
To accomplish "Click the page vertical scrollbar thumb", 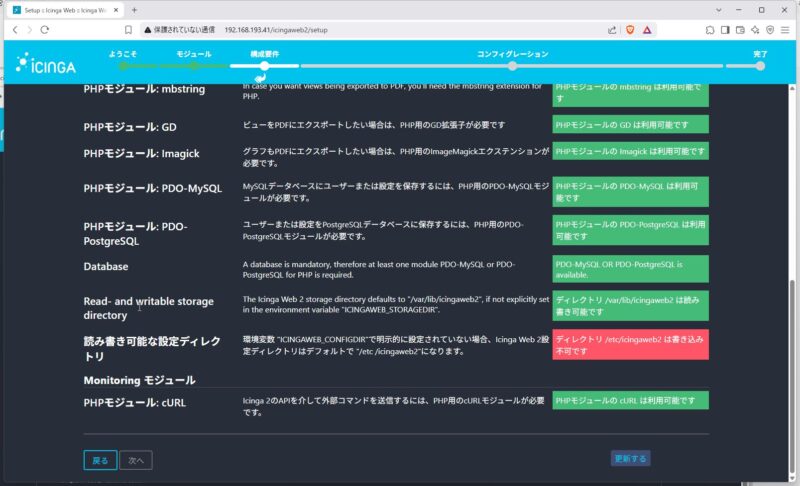I will [792, 378].
